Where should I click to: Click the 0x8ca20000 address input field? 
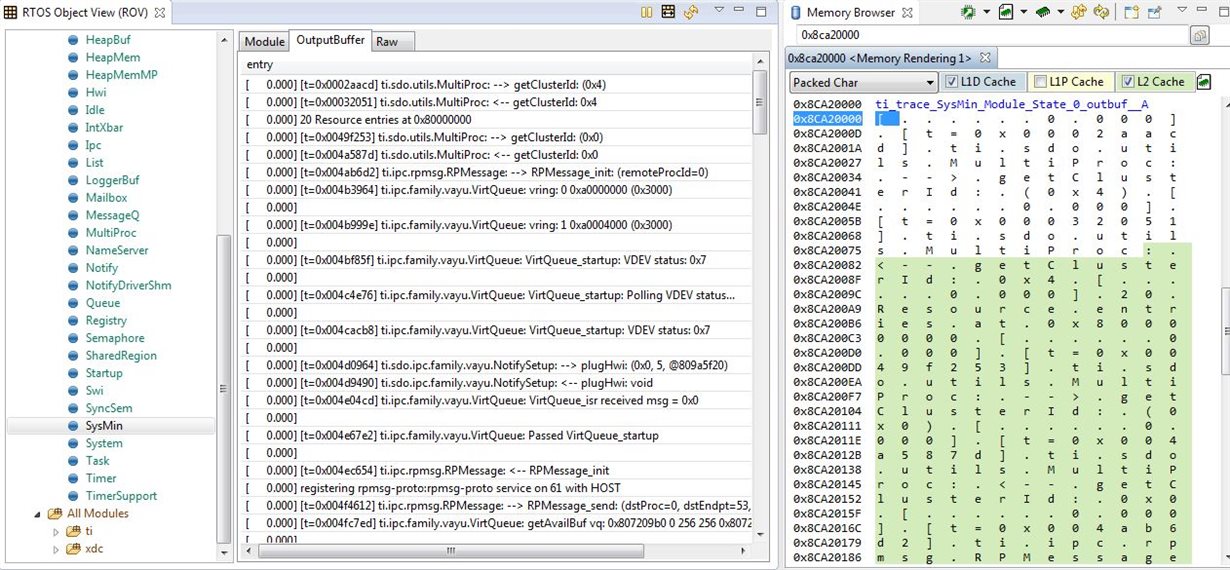[992, 35]
